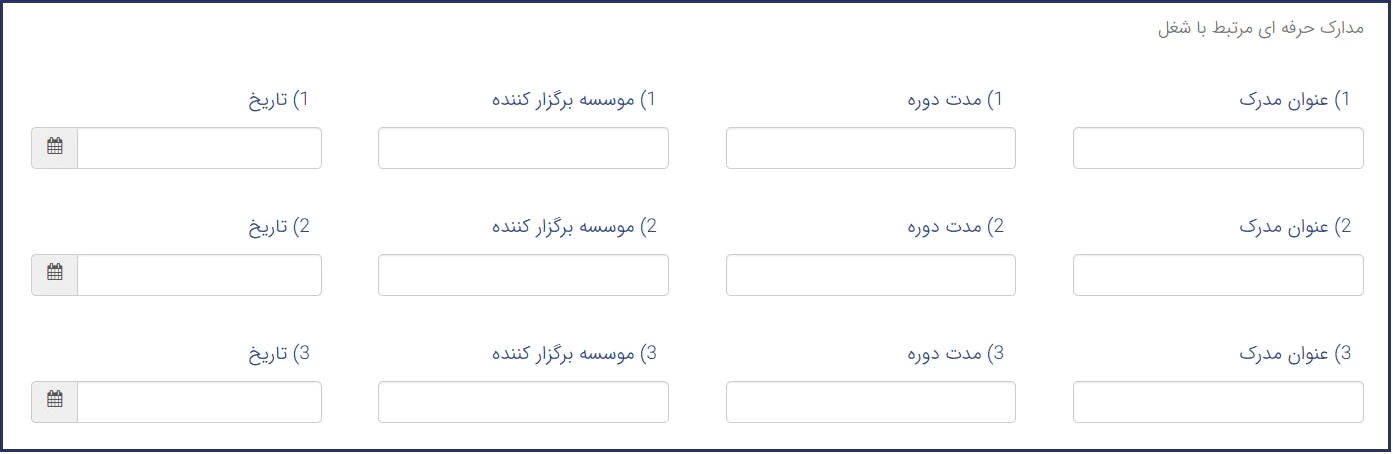
Task: Open calendar picker for row 3 date
Action: pos(55,402)
